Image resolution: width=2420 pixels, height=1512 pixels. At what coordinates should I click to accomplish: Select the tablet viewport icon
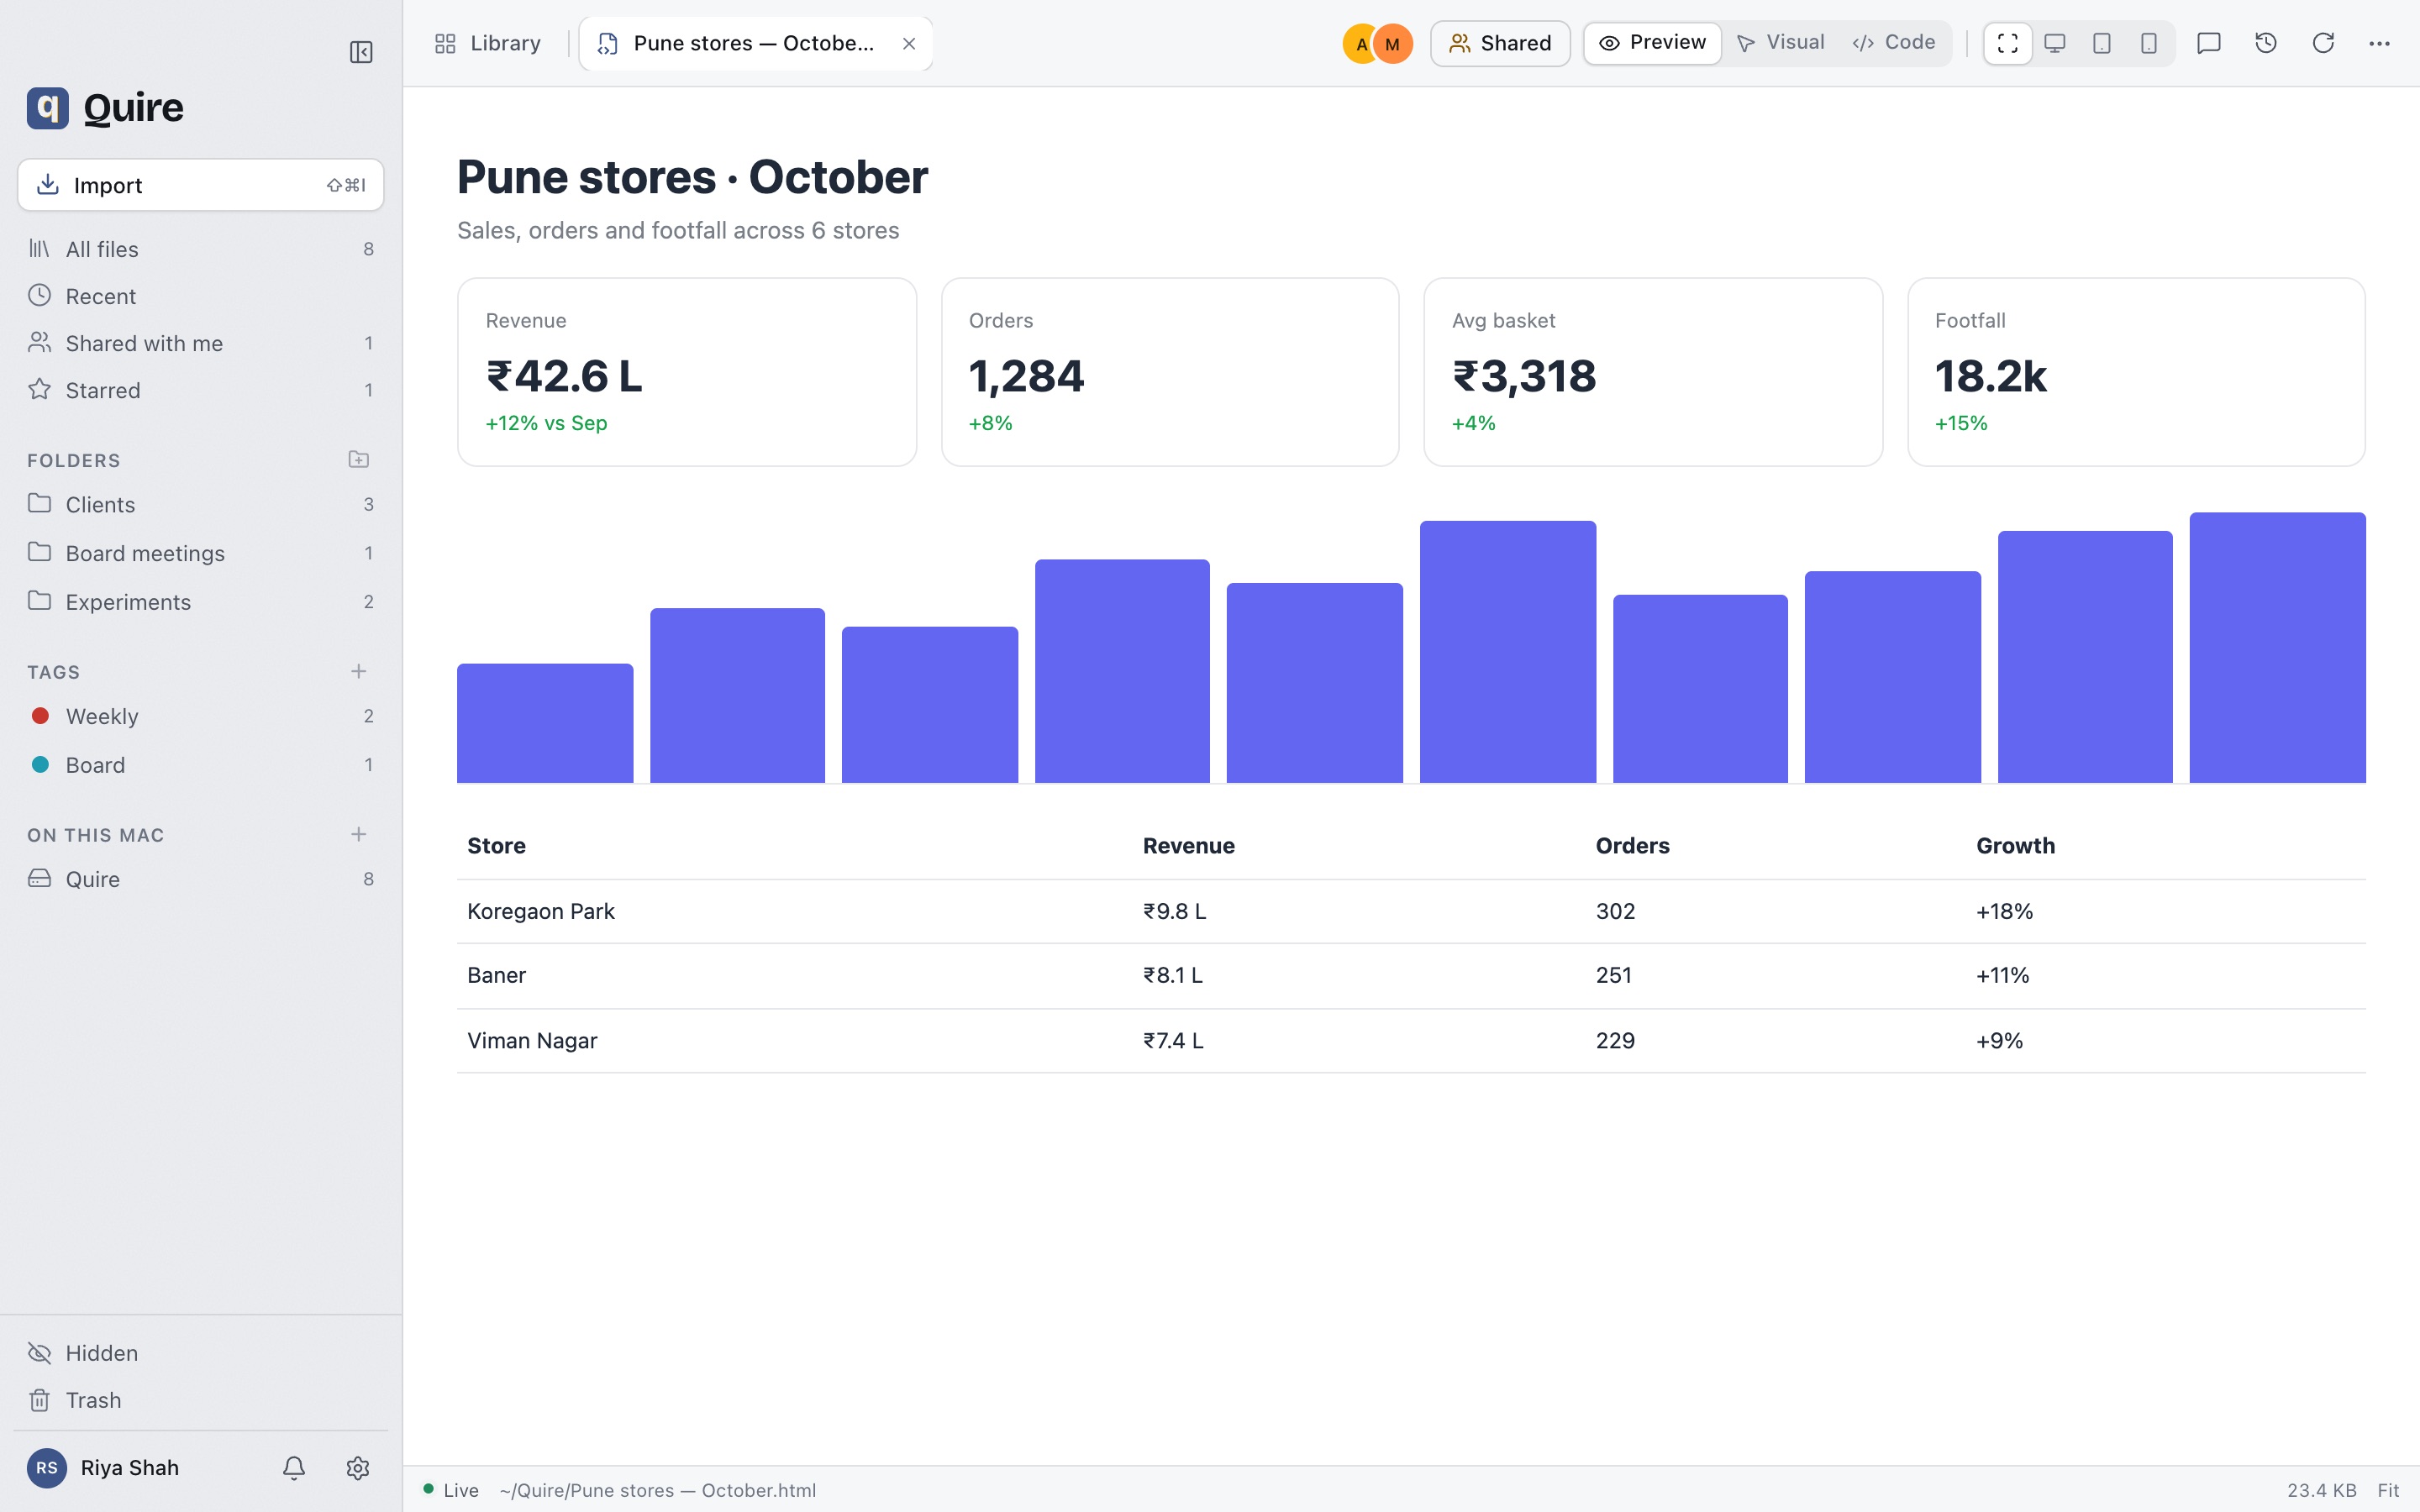pos(2102,43)
